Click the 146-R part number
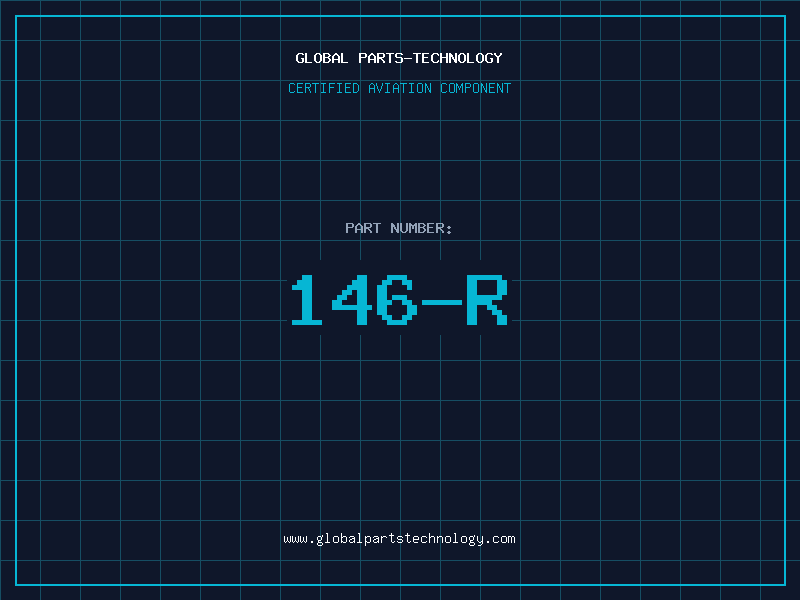This screenshot has width=800, height=600. (x=399, y=300)
